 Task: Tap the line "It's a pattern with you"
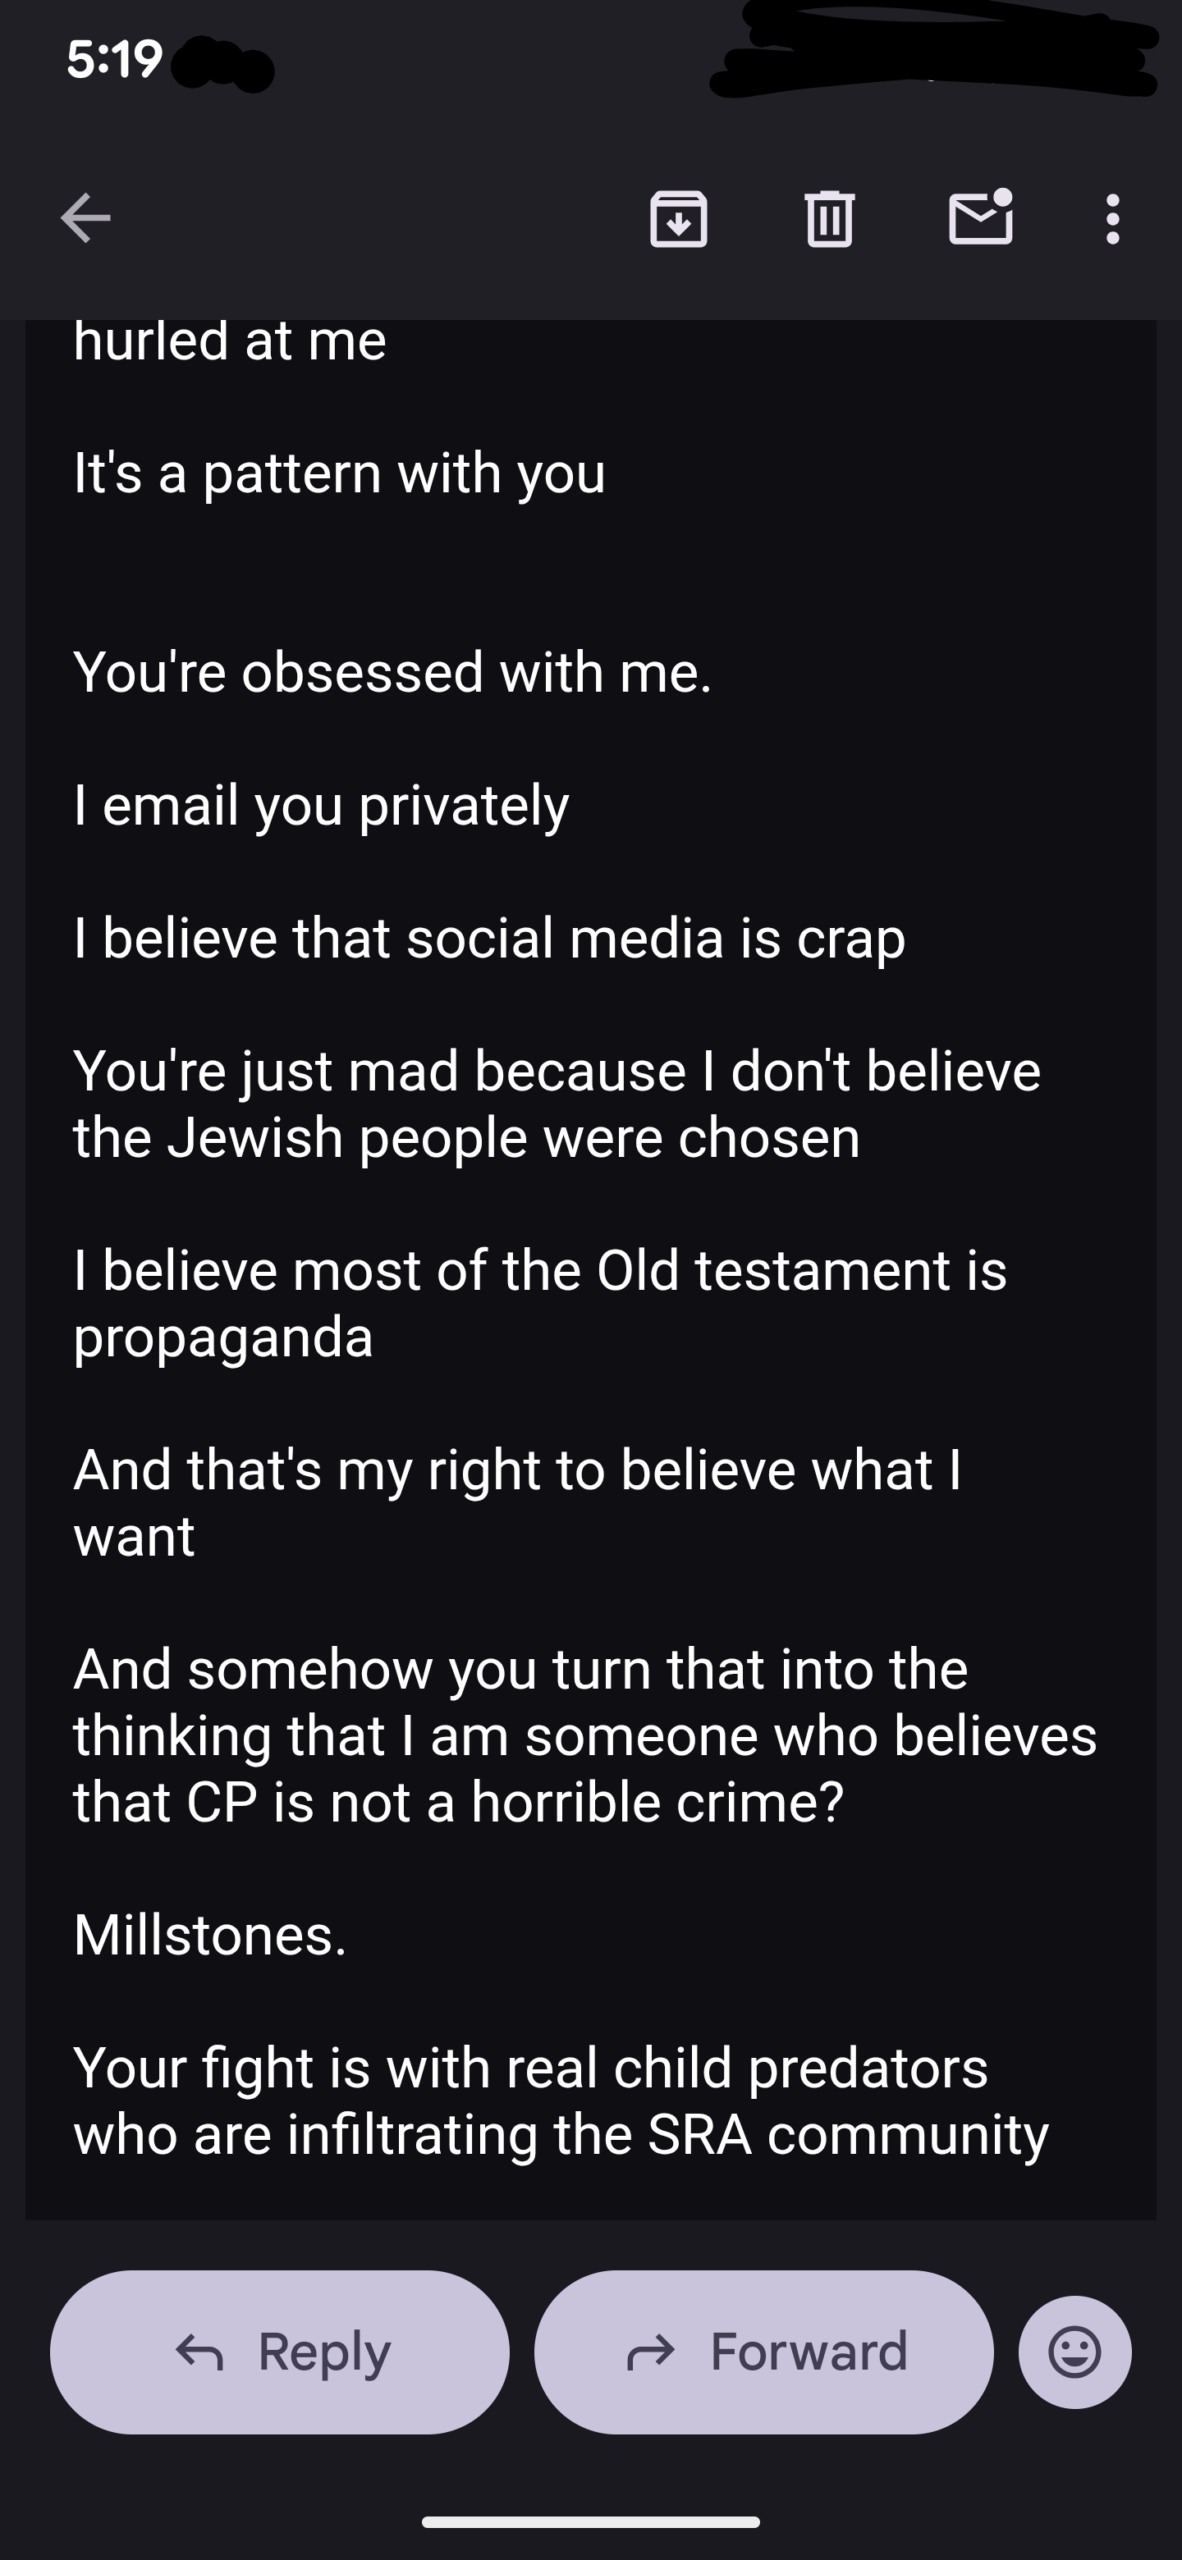tap(339, 473)
